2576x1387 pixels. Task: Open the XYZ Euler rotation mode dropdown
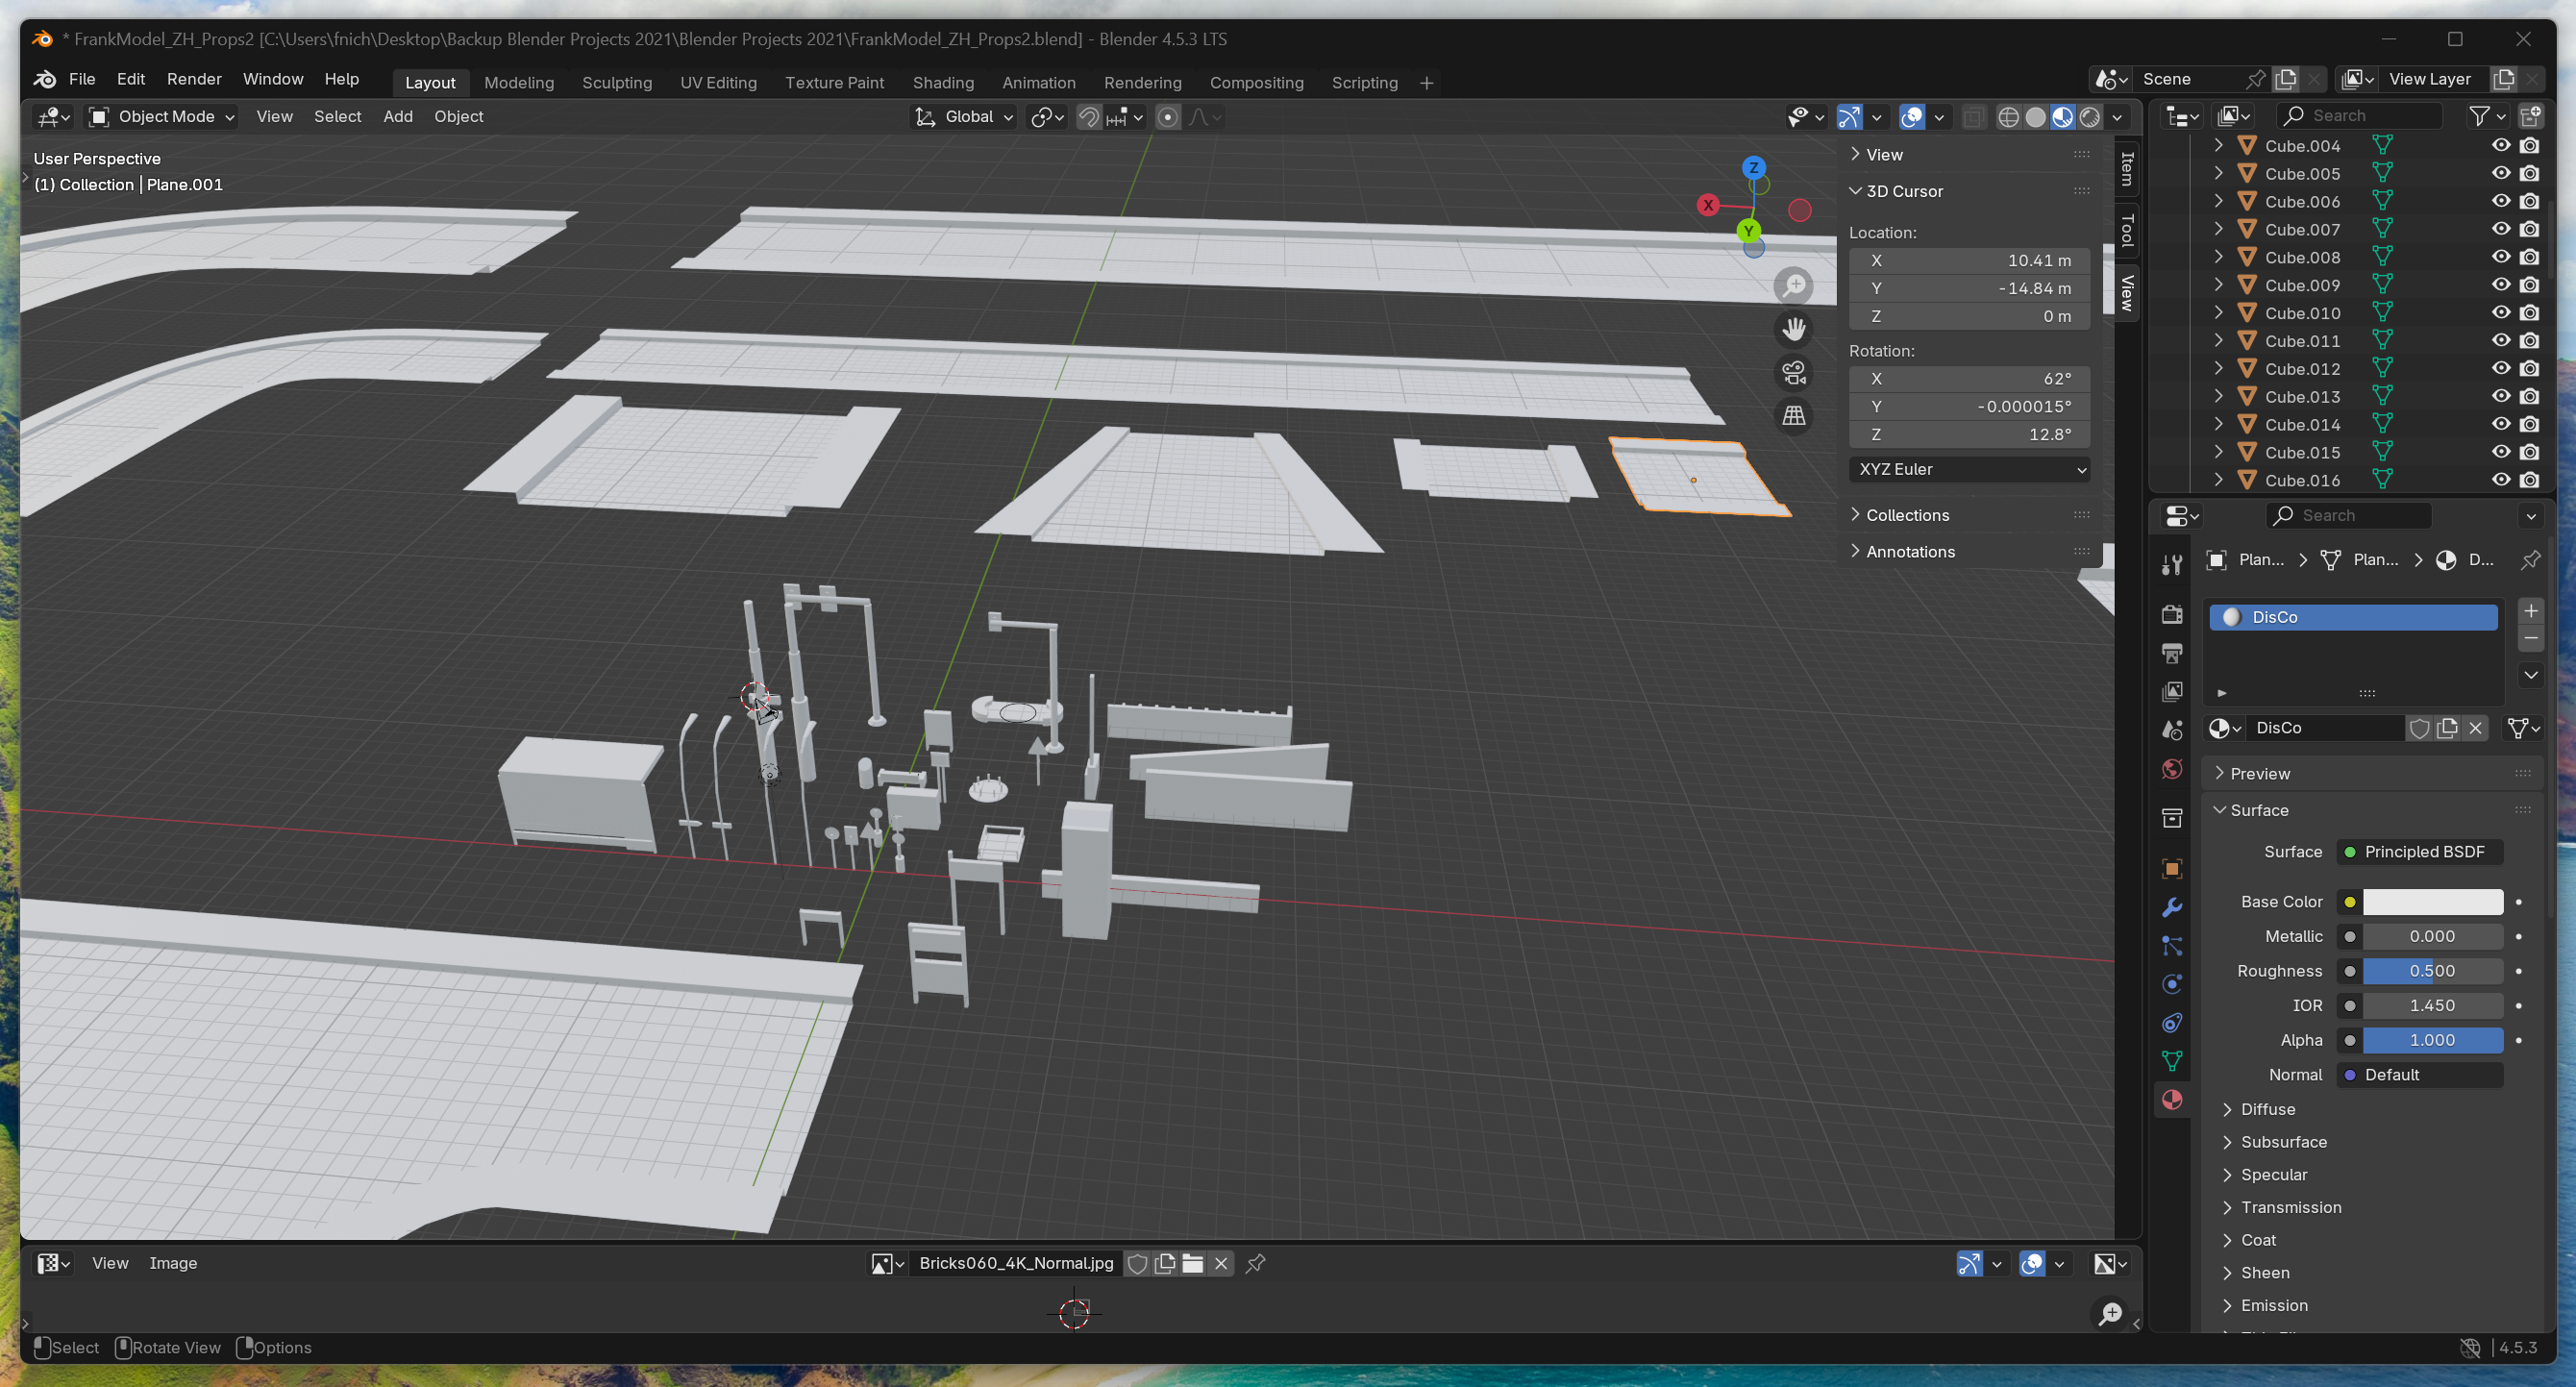(1969, 470)
